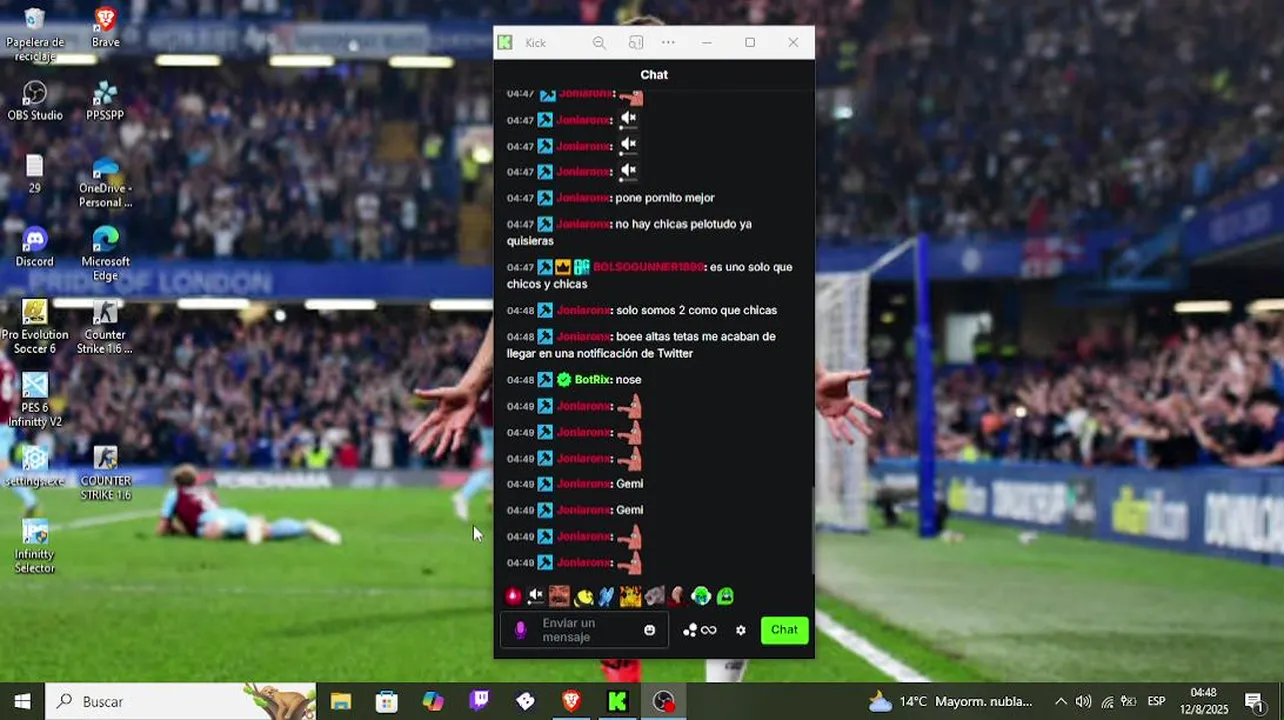Select the Papelera de reciclaje desktop icon

point(35,36)
